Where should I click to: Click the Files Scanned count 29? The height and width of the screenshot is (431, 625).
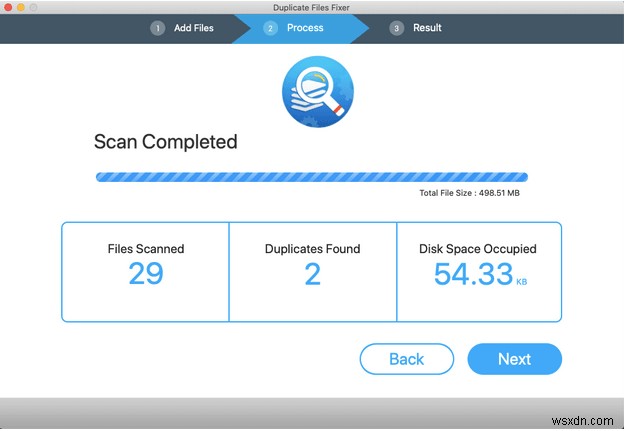point(146,274)
